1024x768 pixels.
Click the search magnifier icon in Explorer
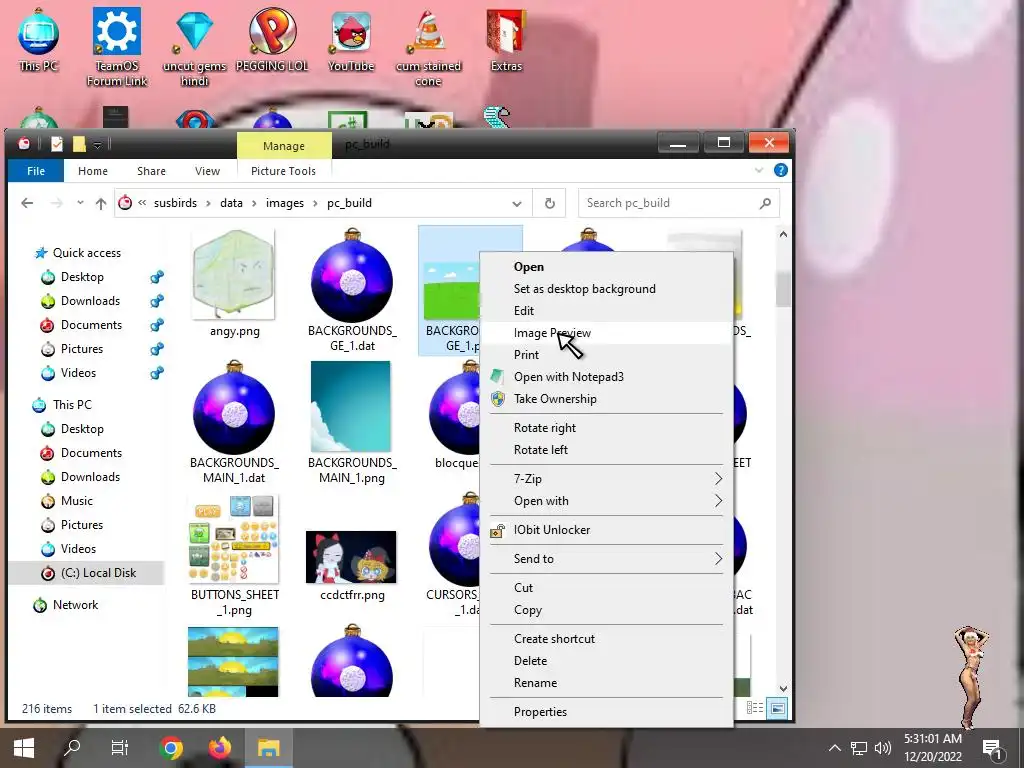pyautogui.click(x=765, y=203)
